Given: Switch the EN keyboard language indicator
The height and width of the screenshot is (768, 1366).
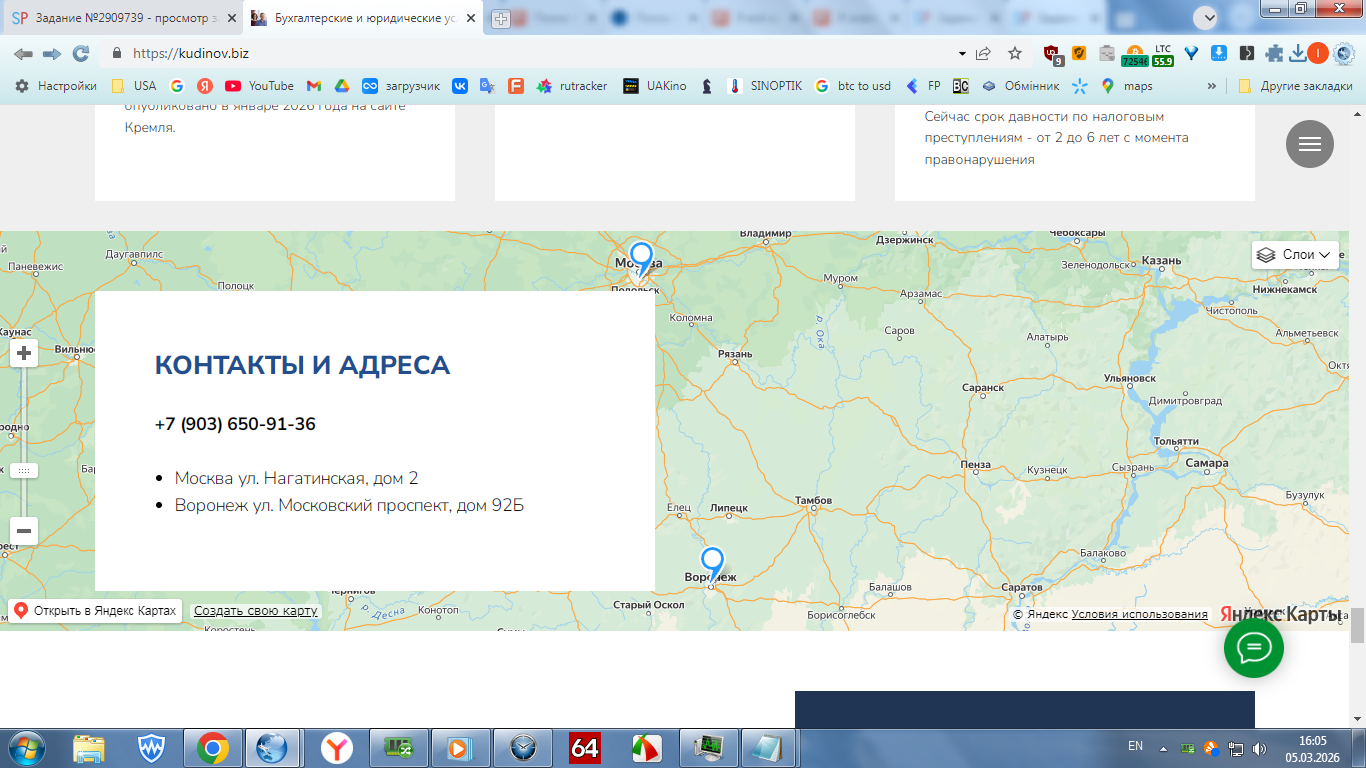Looking at the screenshot, I should [1135, 746].
